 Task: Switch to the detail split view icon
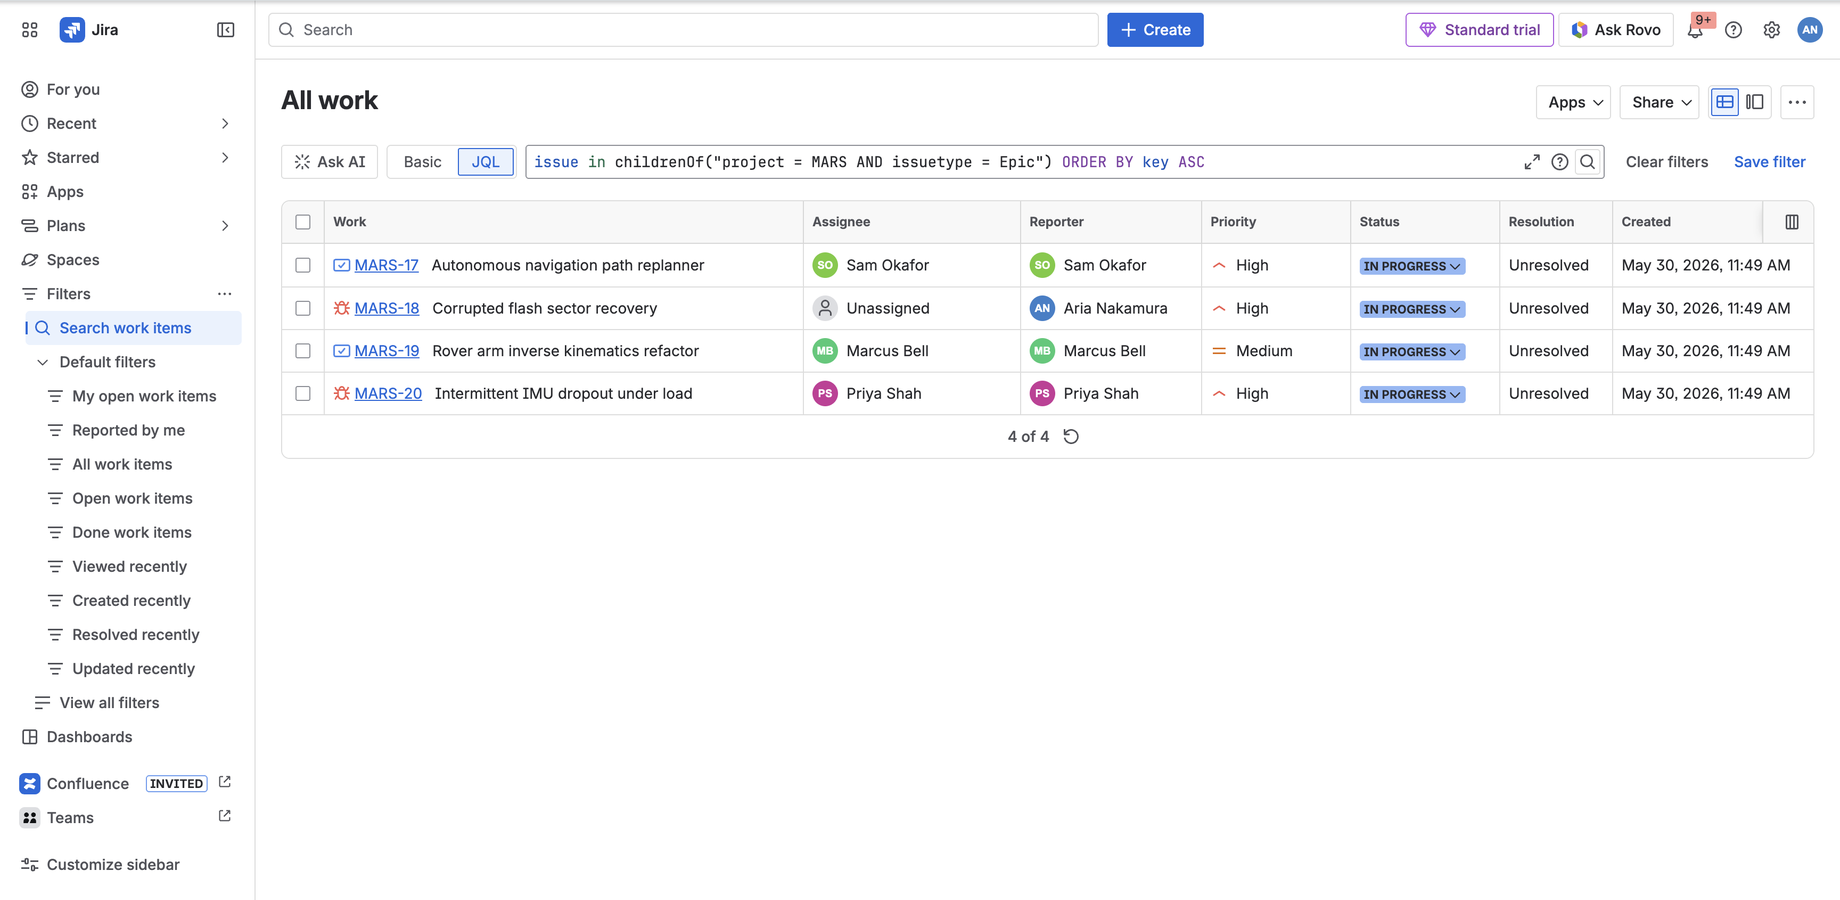(1755, 102)
